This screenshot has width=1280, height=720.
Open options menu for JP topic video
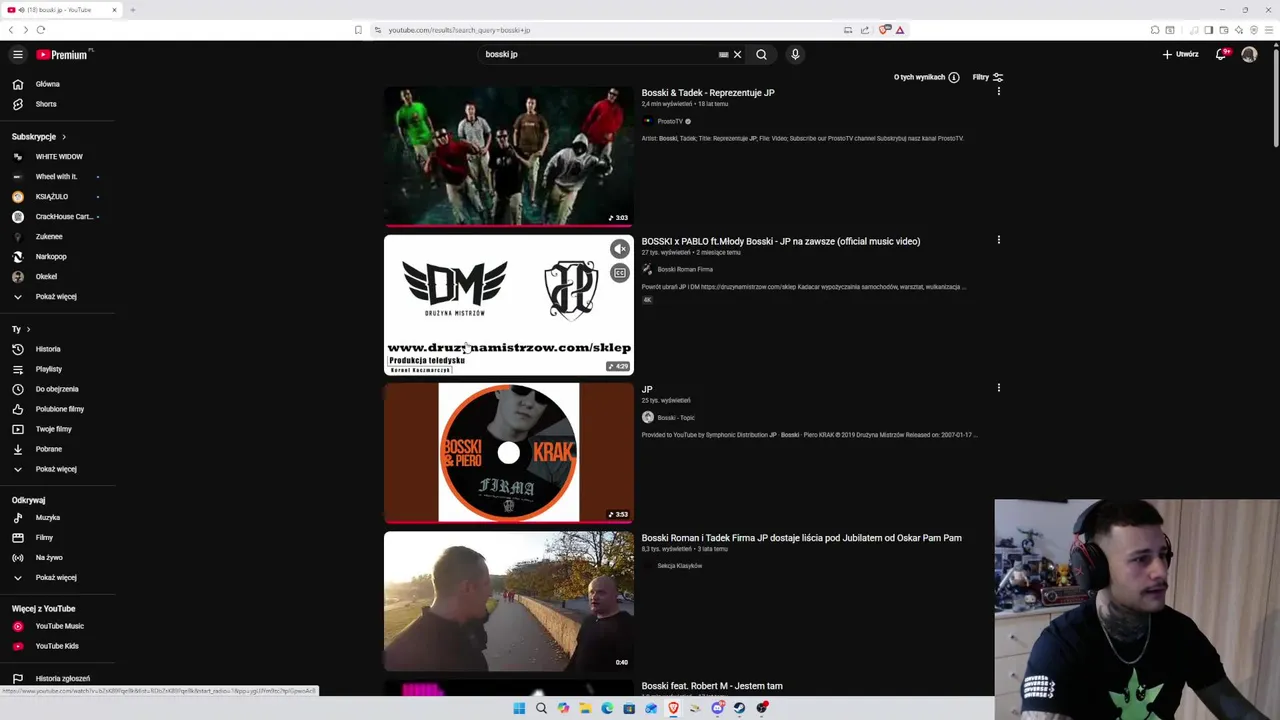coord(998,388)
